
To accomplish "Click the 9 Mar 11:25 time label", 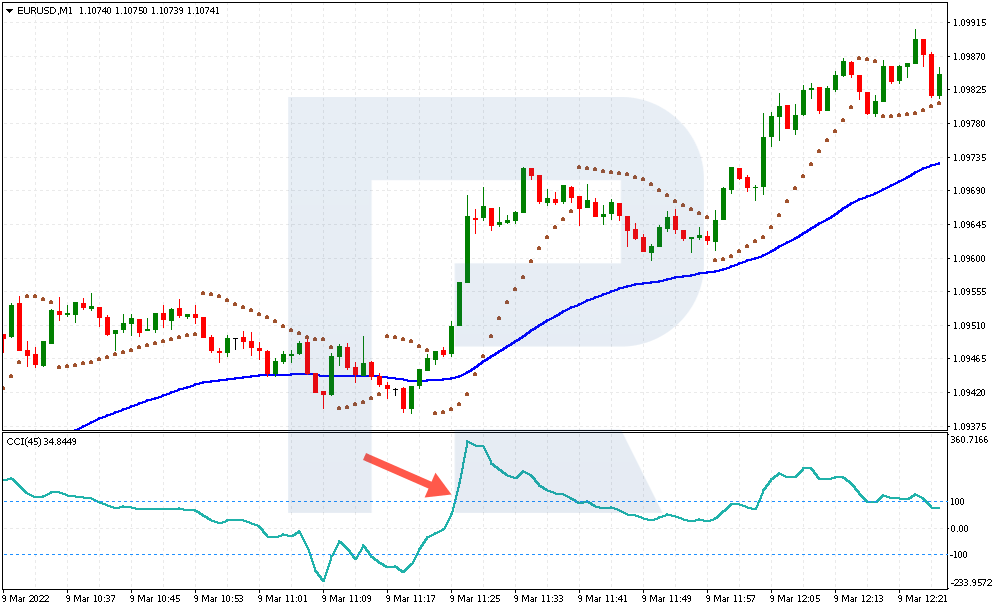I will 475,598.
